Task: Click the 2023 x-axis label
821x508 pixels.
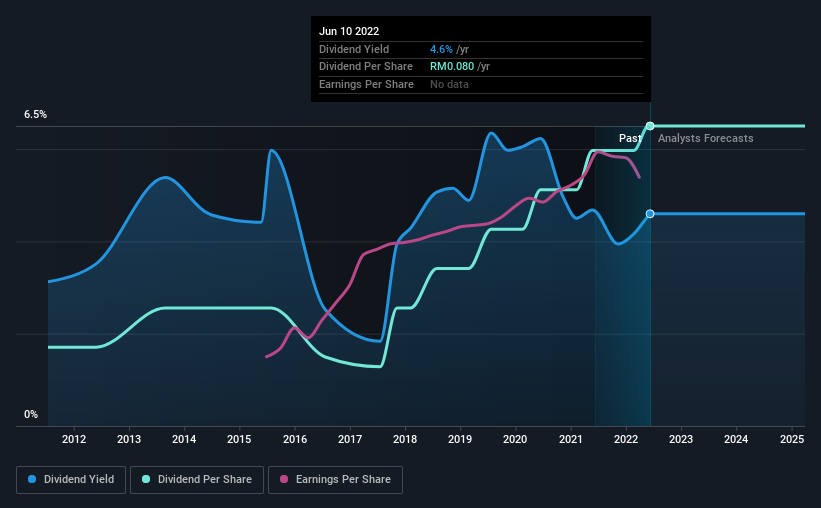Action: (681, 439)
